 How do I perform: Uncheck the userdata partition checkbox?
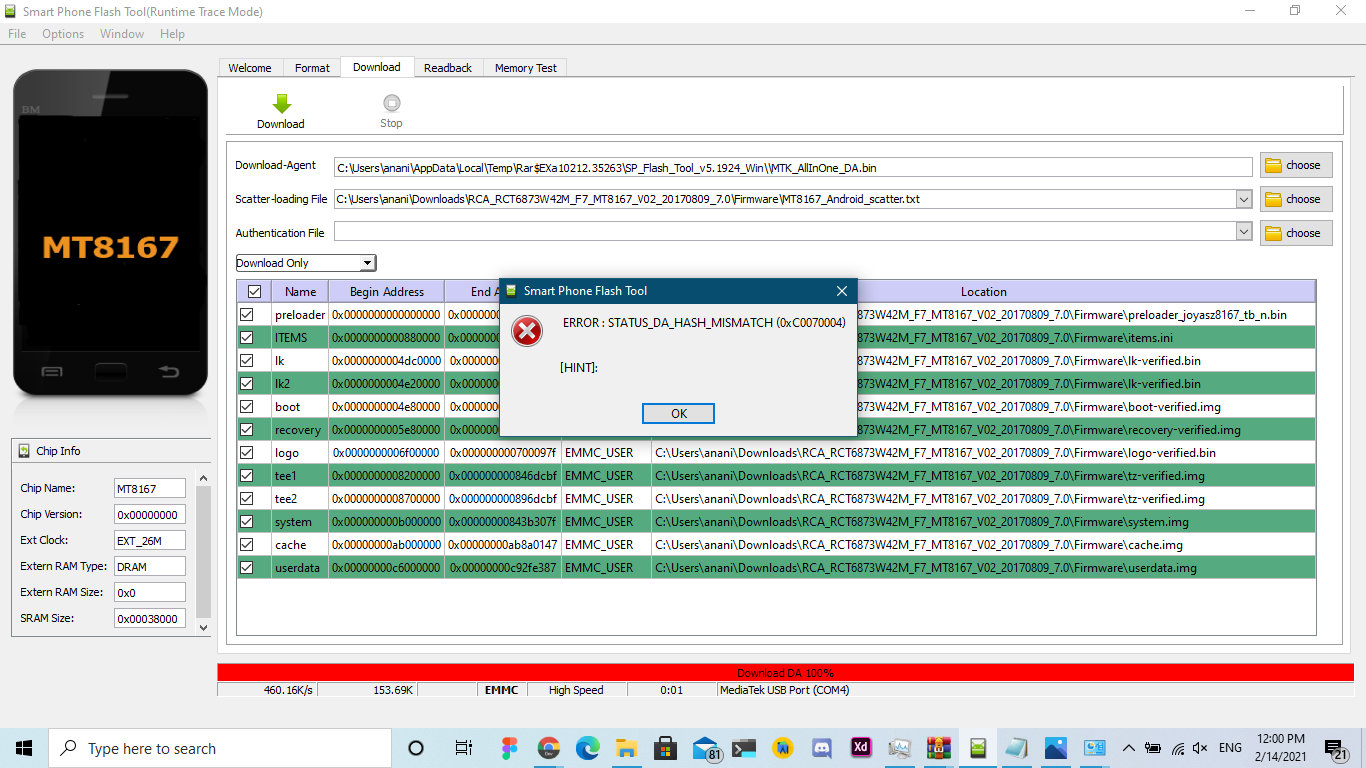coord(247,568)
